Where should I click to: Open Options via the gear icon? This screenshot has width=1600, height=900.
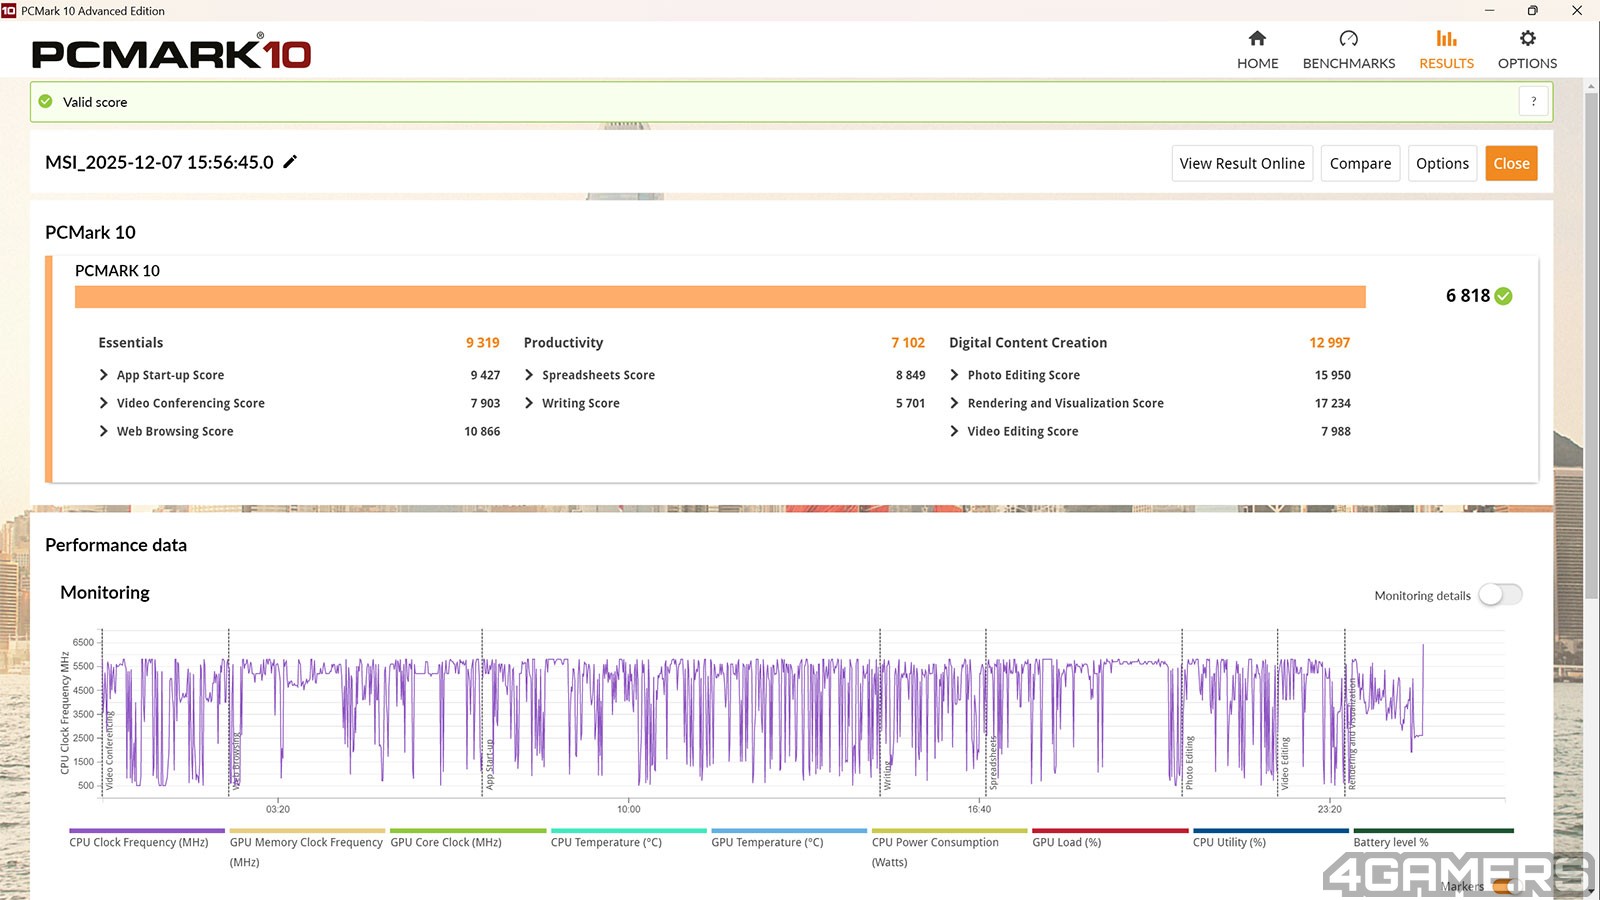tap(1527, 38)
